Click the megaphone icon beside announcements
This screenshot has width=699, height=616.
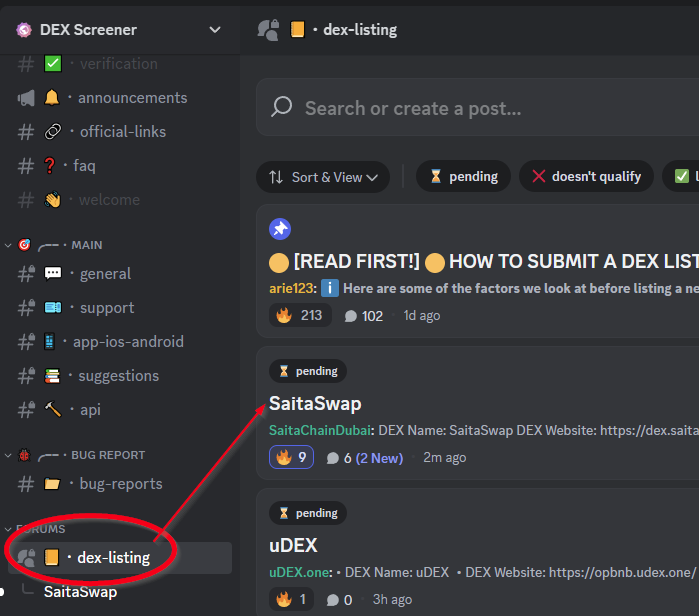click(x=26, y=98)
